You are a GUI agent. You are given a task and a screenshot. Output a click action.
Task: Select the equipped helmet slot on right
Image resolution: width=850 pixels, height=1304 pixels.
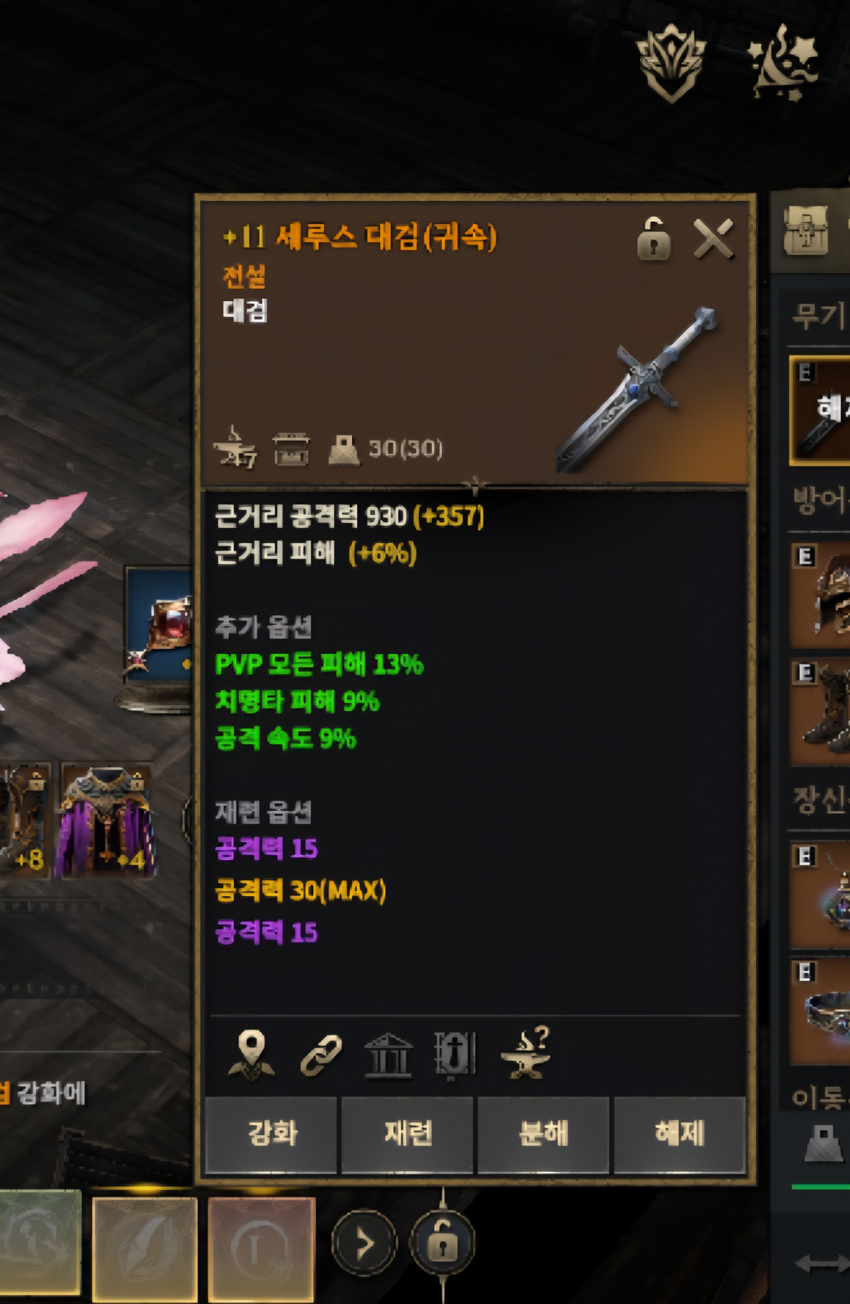820,595
